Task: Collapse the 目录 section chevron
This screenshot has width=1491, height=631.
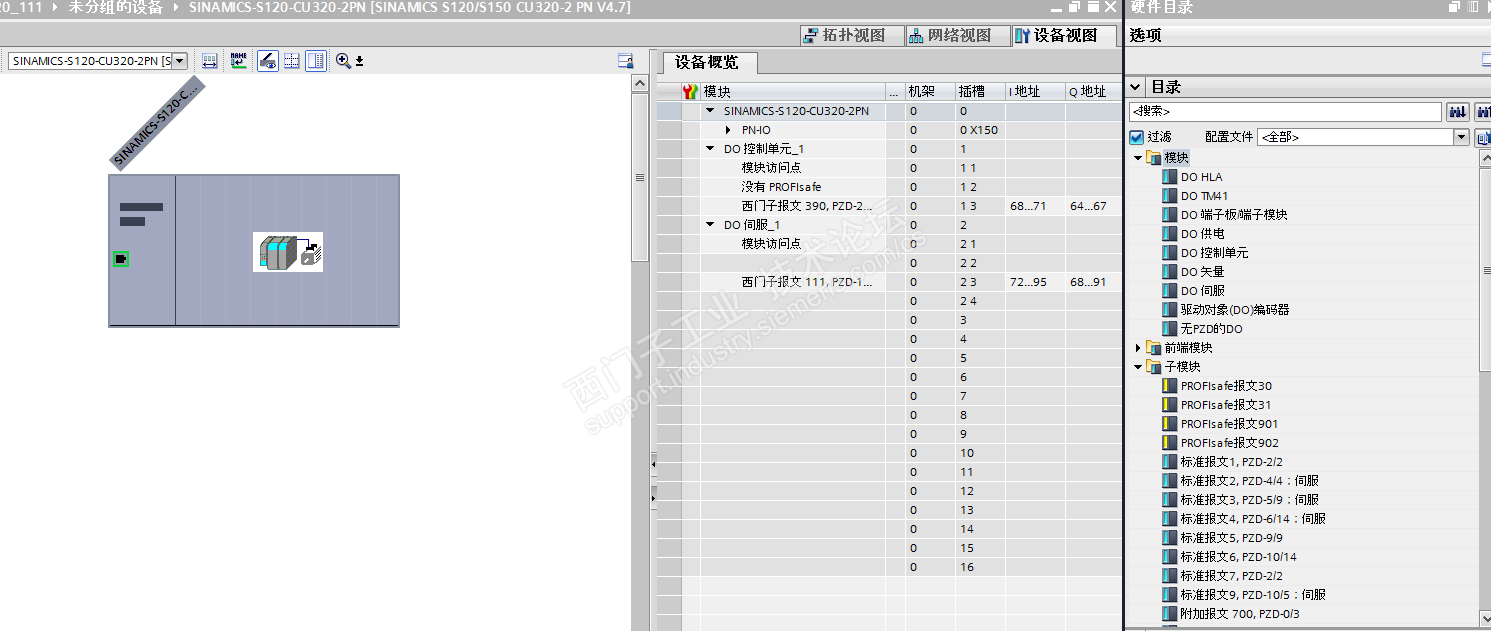Action: click(1136, 87)
